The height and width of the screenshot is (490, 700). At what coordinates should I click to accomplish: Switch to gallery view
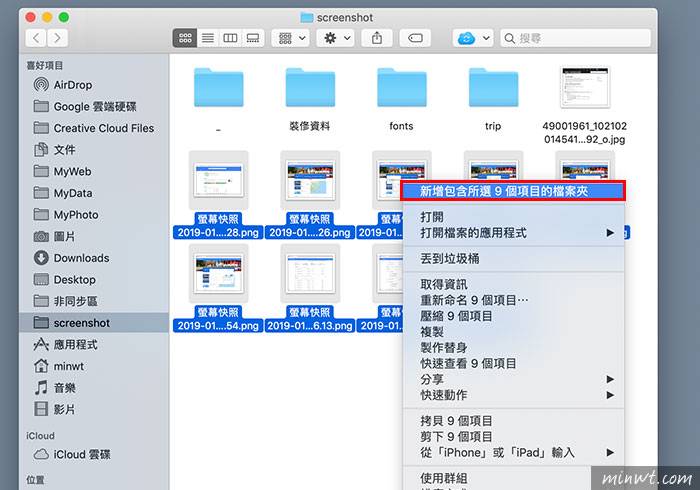coord(253,38)
